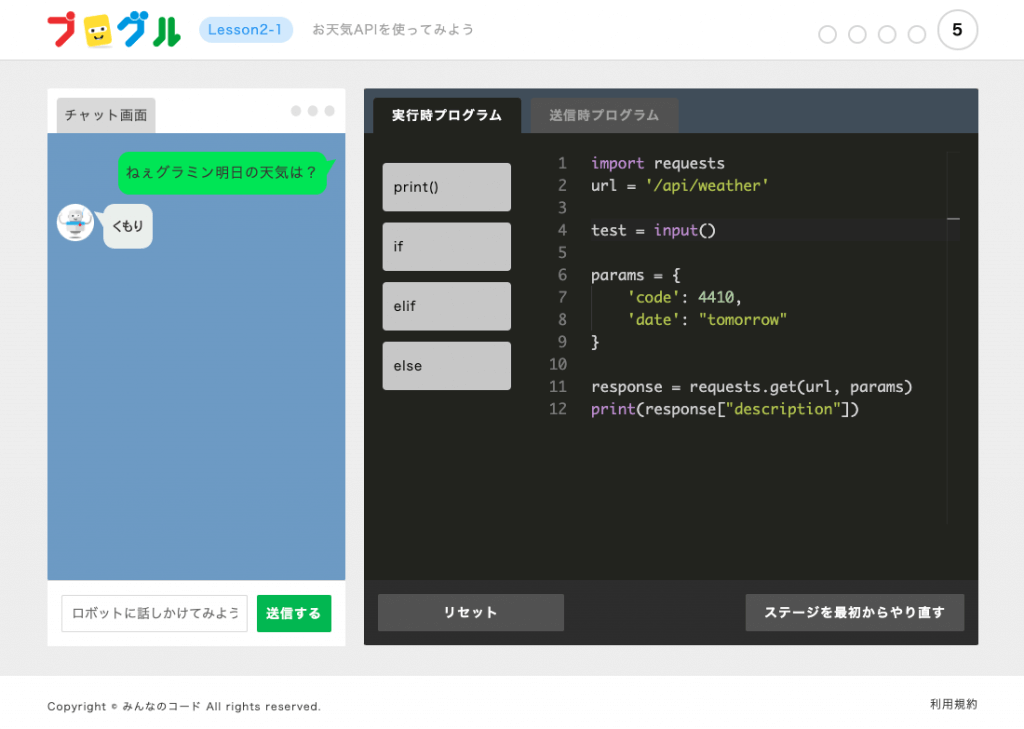Click code line 'date': "tomorrow"
The width and height of the screenshot is (1024, 729).
[707, 319]
